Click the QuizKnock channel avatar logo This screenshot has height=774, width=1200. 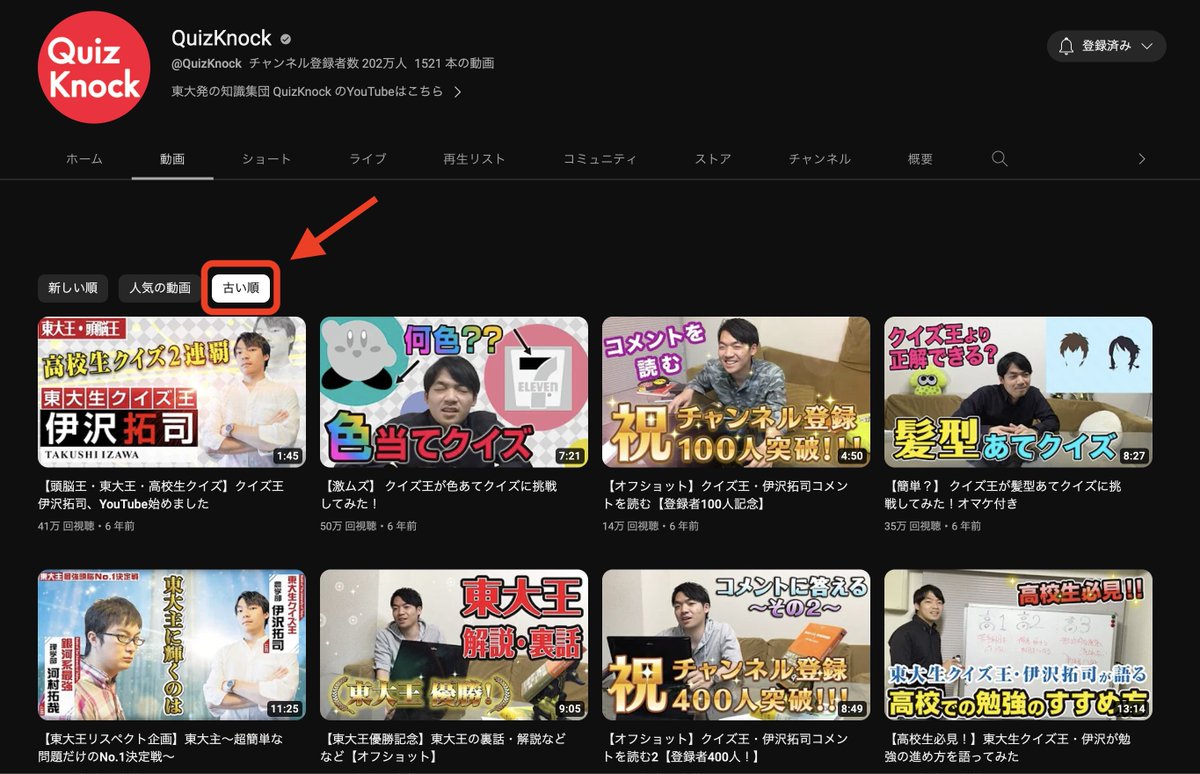[95, 66]
